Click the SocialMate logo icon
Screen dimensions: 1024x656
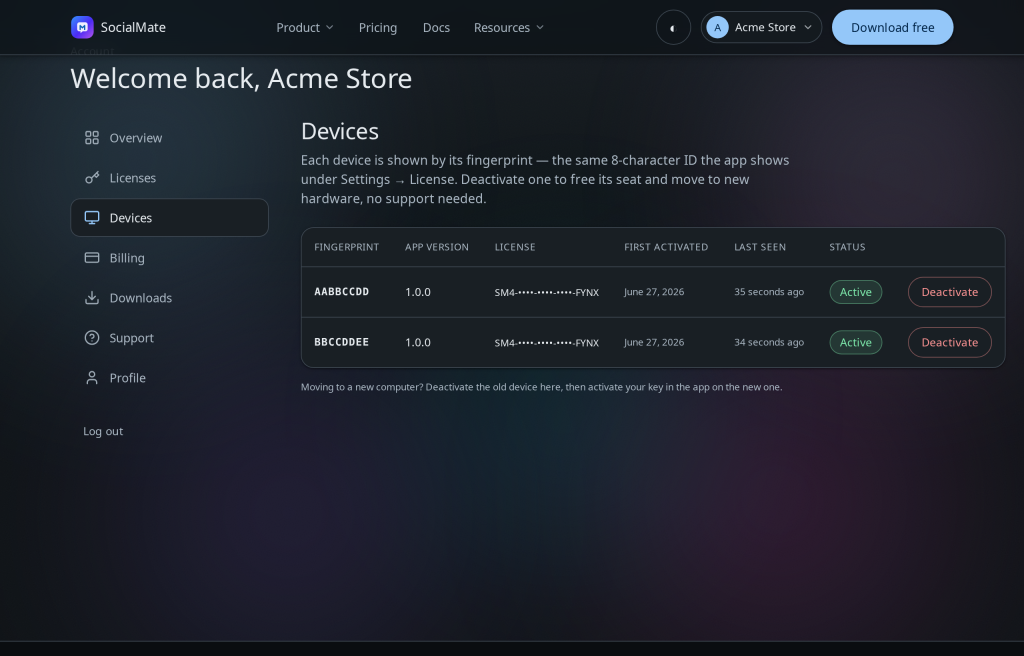[x=82, y=27]
